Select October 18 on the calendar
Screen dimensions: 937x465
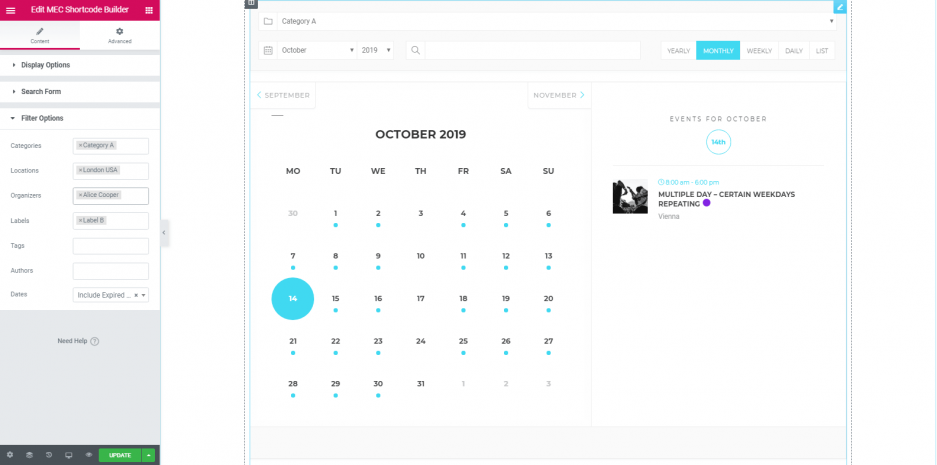click(x=463, y=299)
